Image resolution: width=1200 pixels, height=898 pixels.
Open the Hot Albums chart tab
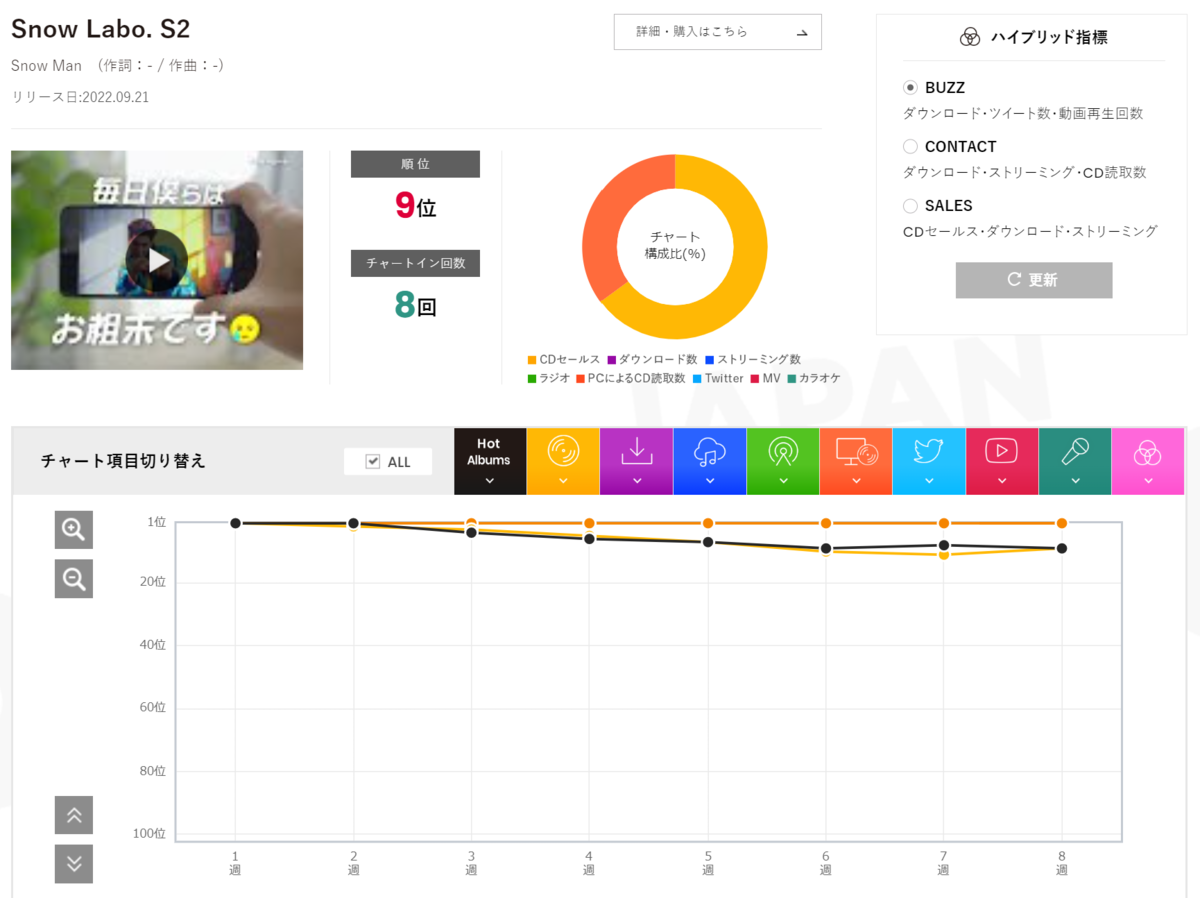489,461
